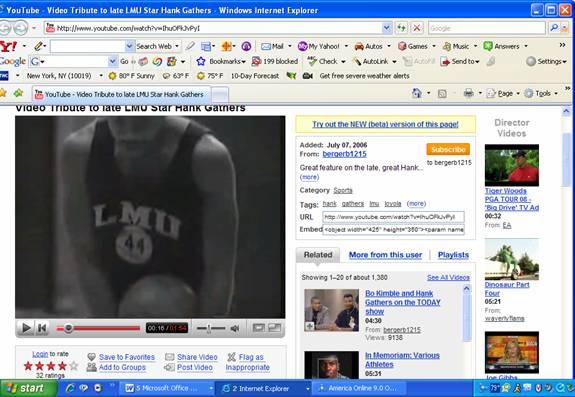Image resolution: width=575 pixels, height=397 pixels.
Task: Click the Share Video link
Action: tap(197, 357)
